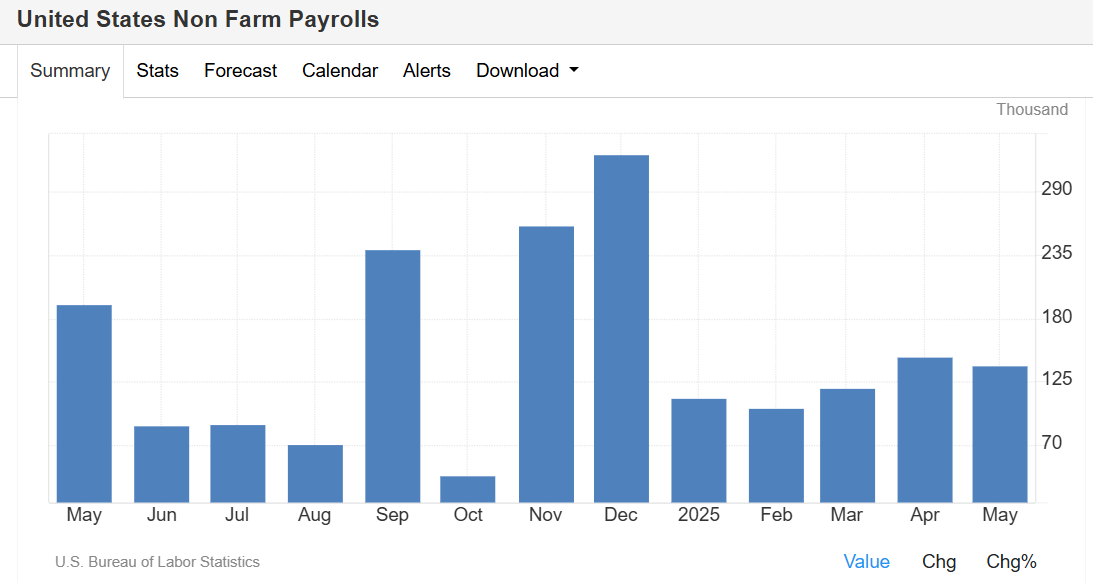Image resolution: width=1093 pixels, height=583 pixels.
Task: Click the Aug x-axis label
Action: click(314, 515)
